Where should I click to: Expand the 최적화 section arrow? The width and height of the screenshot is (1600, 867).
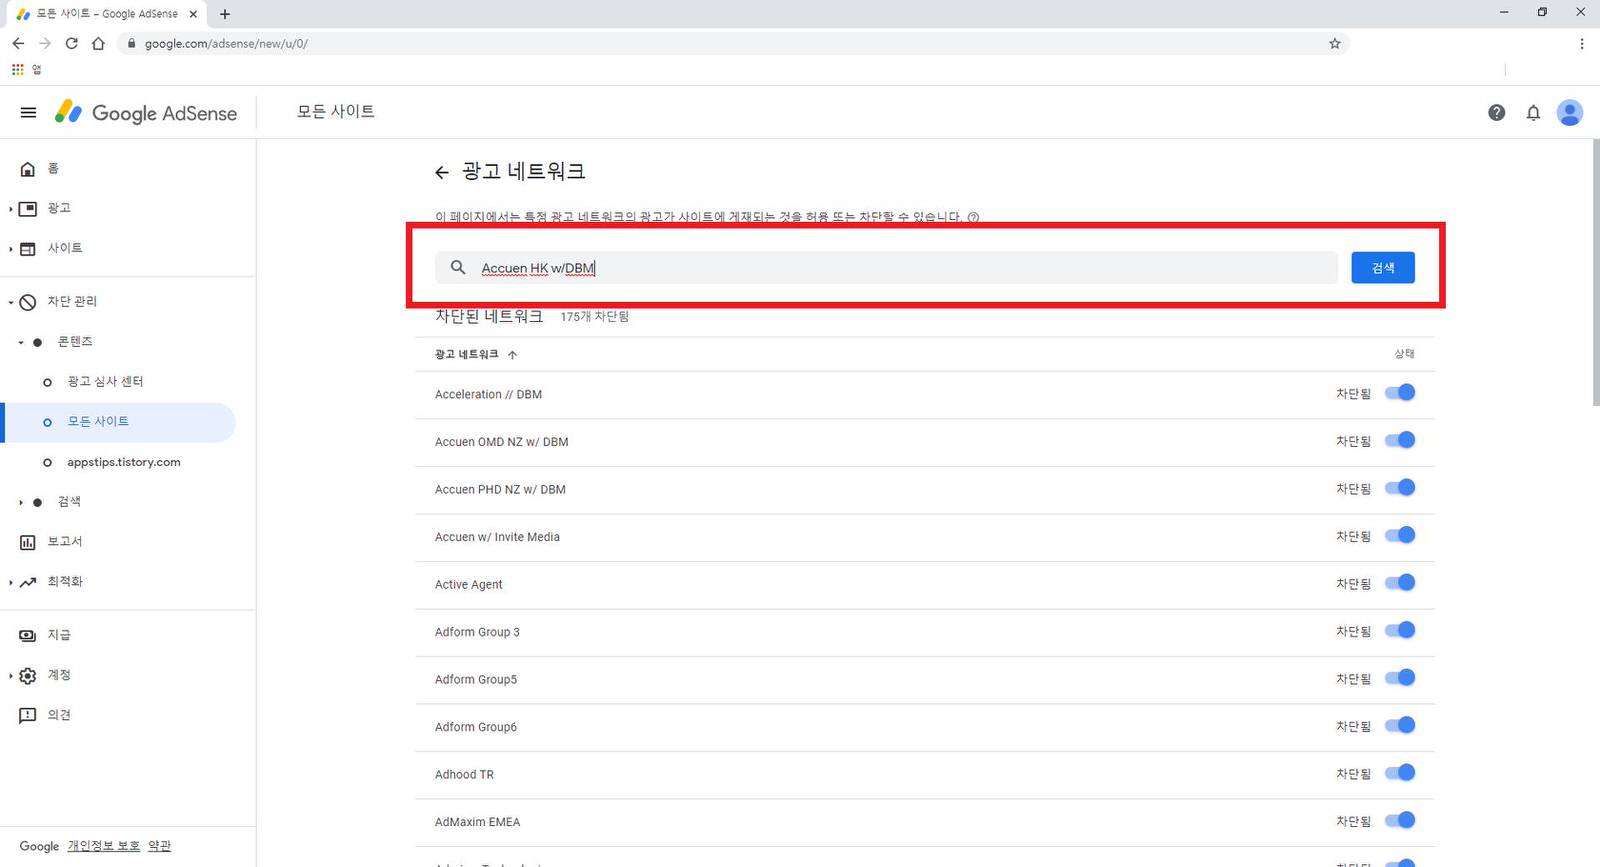pos(10,582)
